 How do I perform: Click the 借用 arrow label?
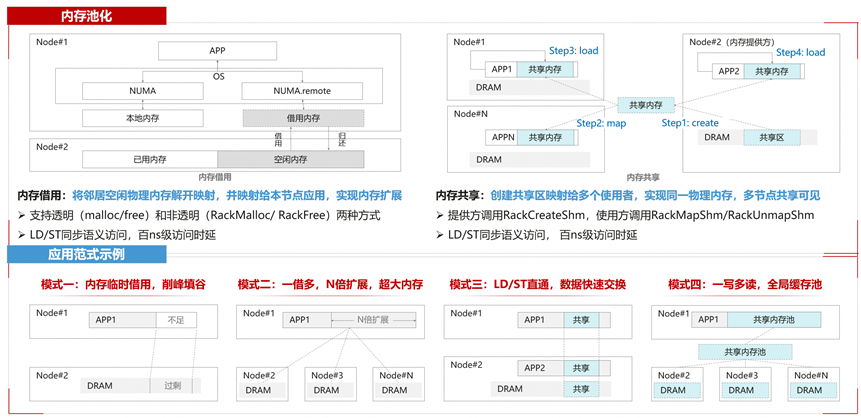point(278,139)
